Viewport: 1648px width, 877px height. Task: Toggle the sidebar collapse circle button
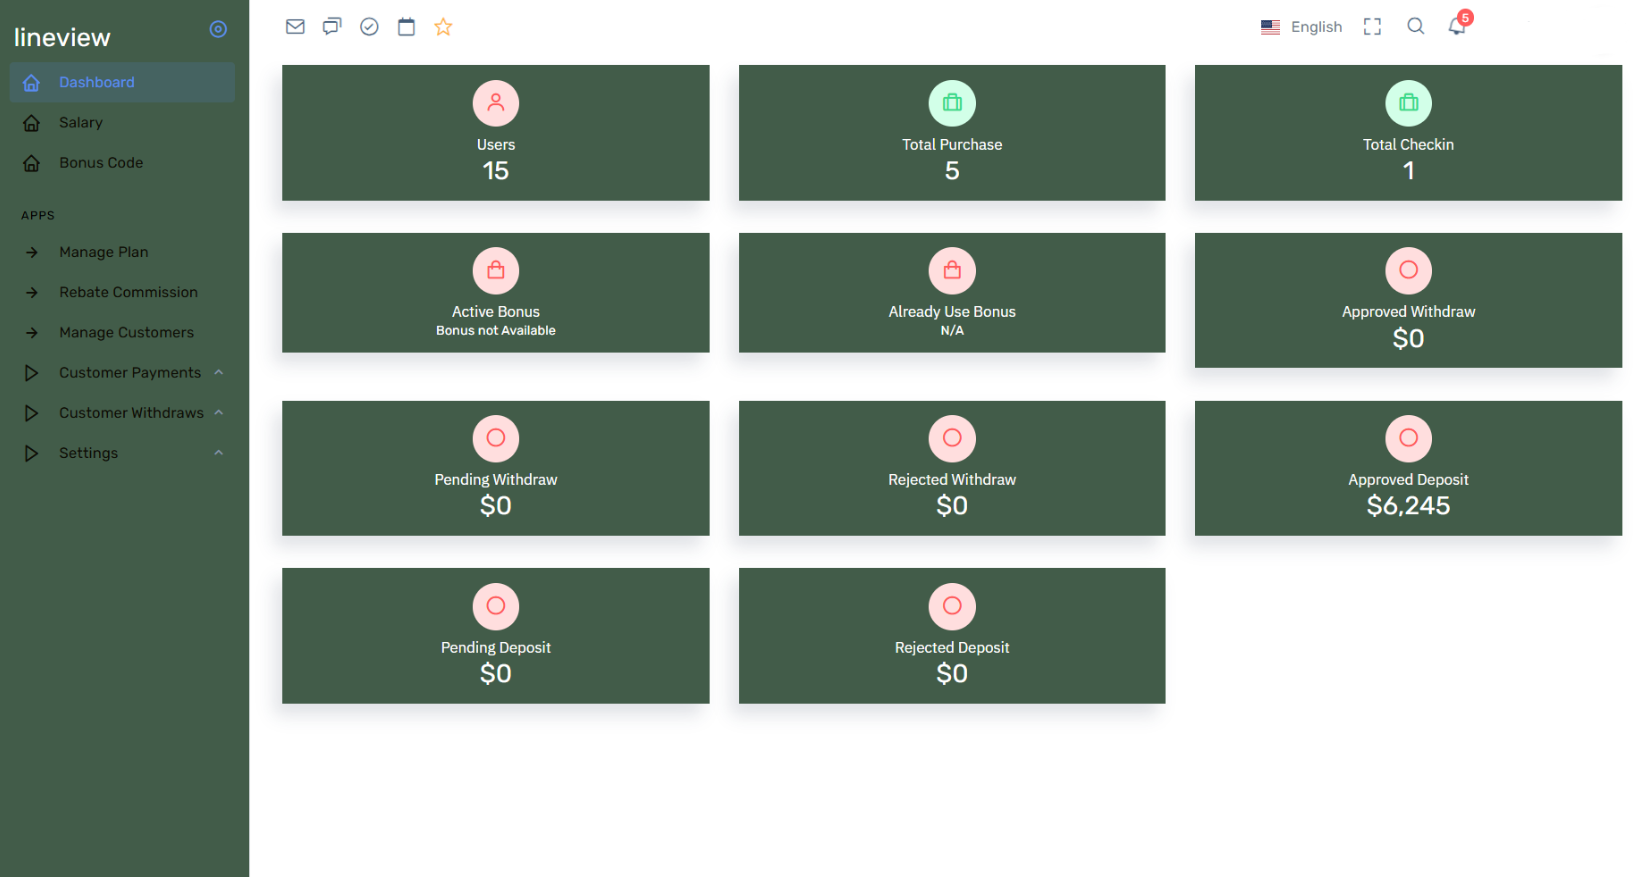click(x=218, y=30)
